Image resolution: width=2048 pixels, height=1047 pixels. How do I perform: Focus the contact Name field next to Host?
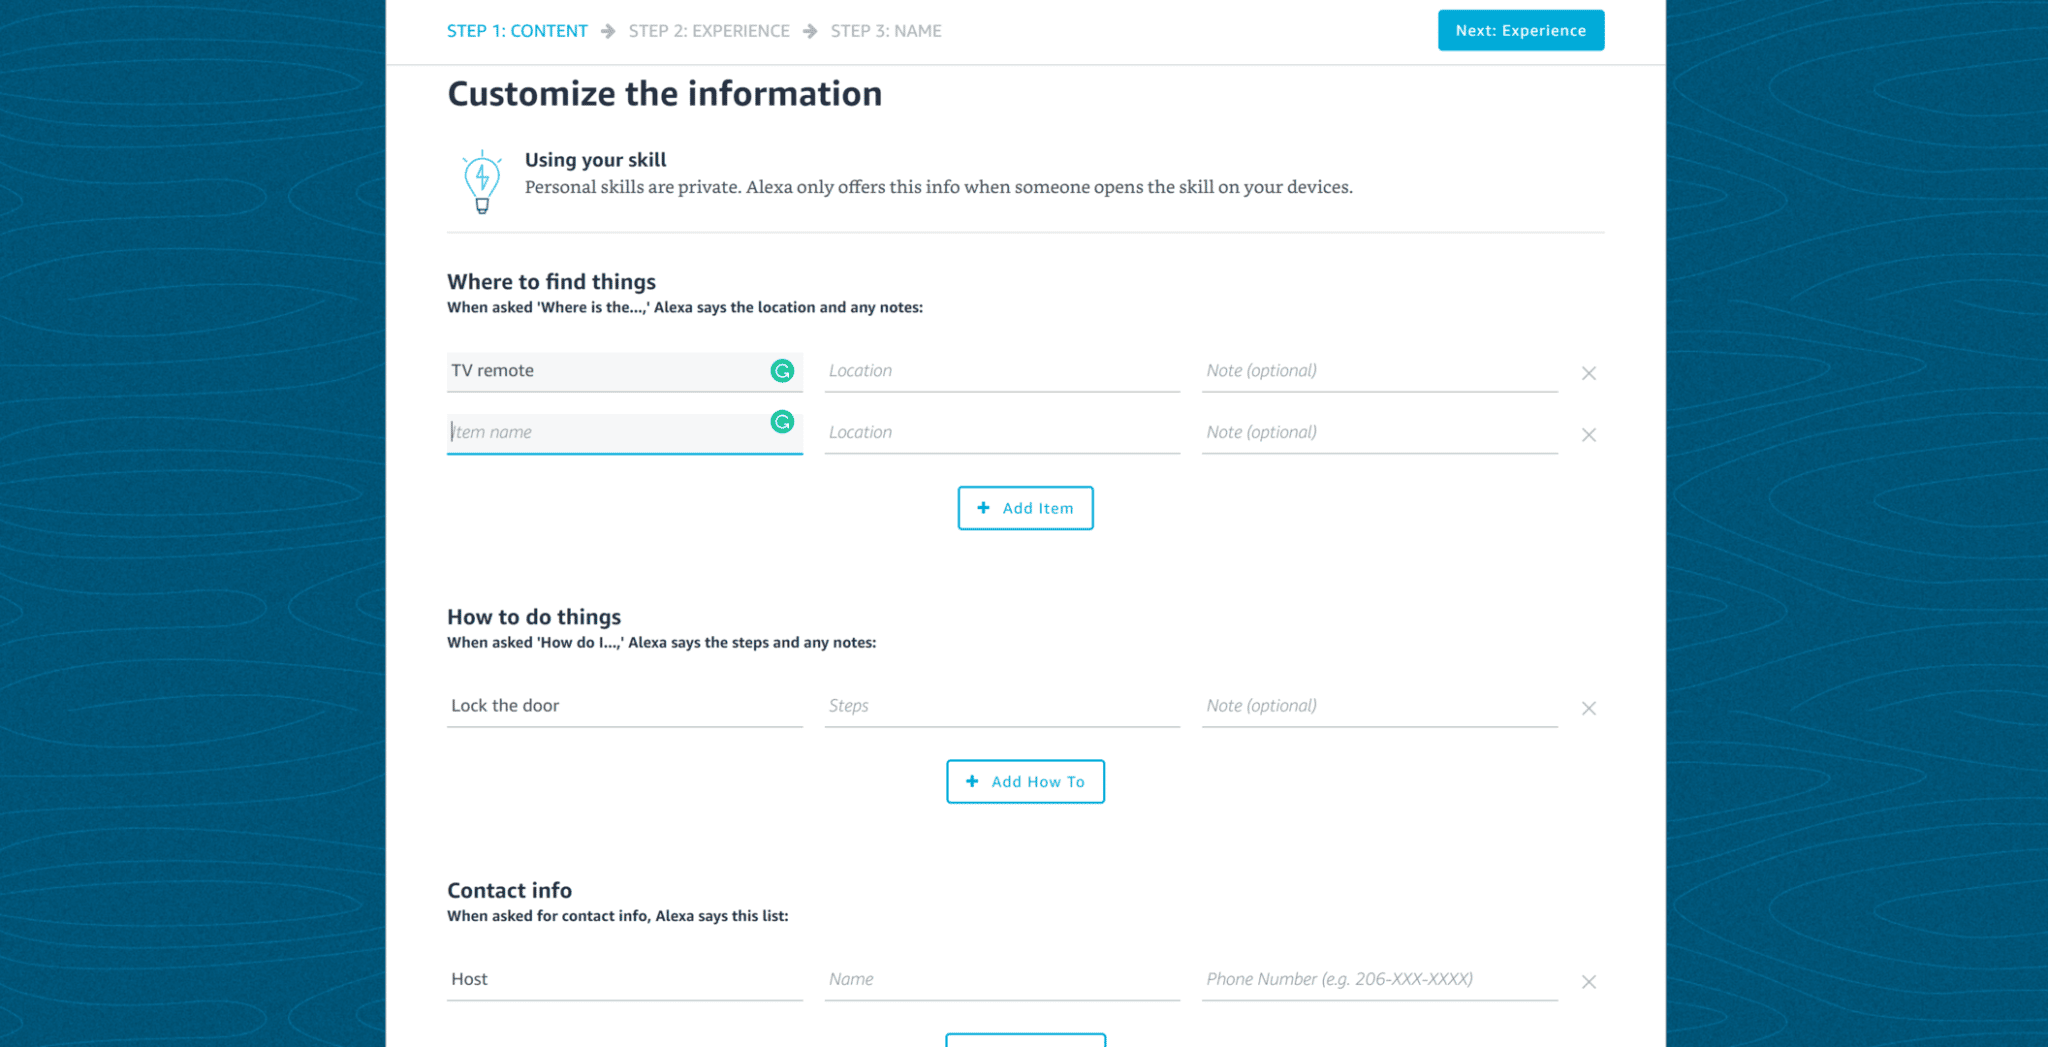tap(1001, 979)
